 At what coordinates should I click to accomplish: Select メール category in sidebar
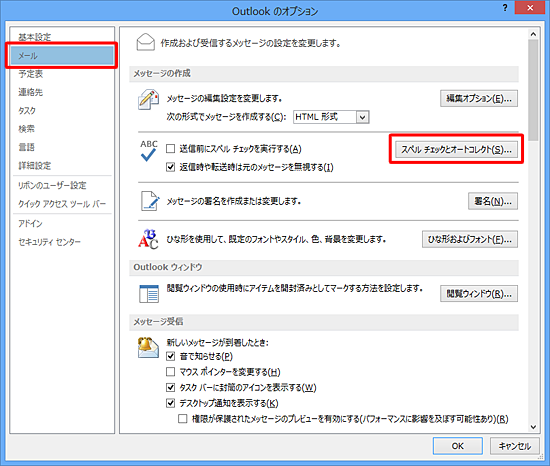coord(62,55)
